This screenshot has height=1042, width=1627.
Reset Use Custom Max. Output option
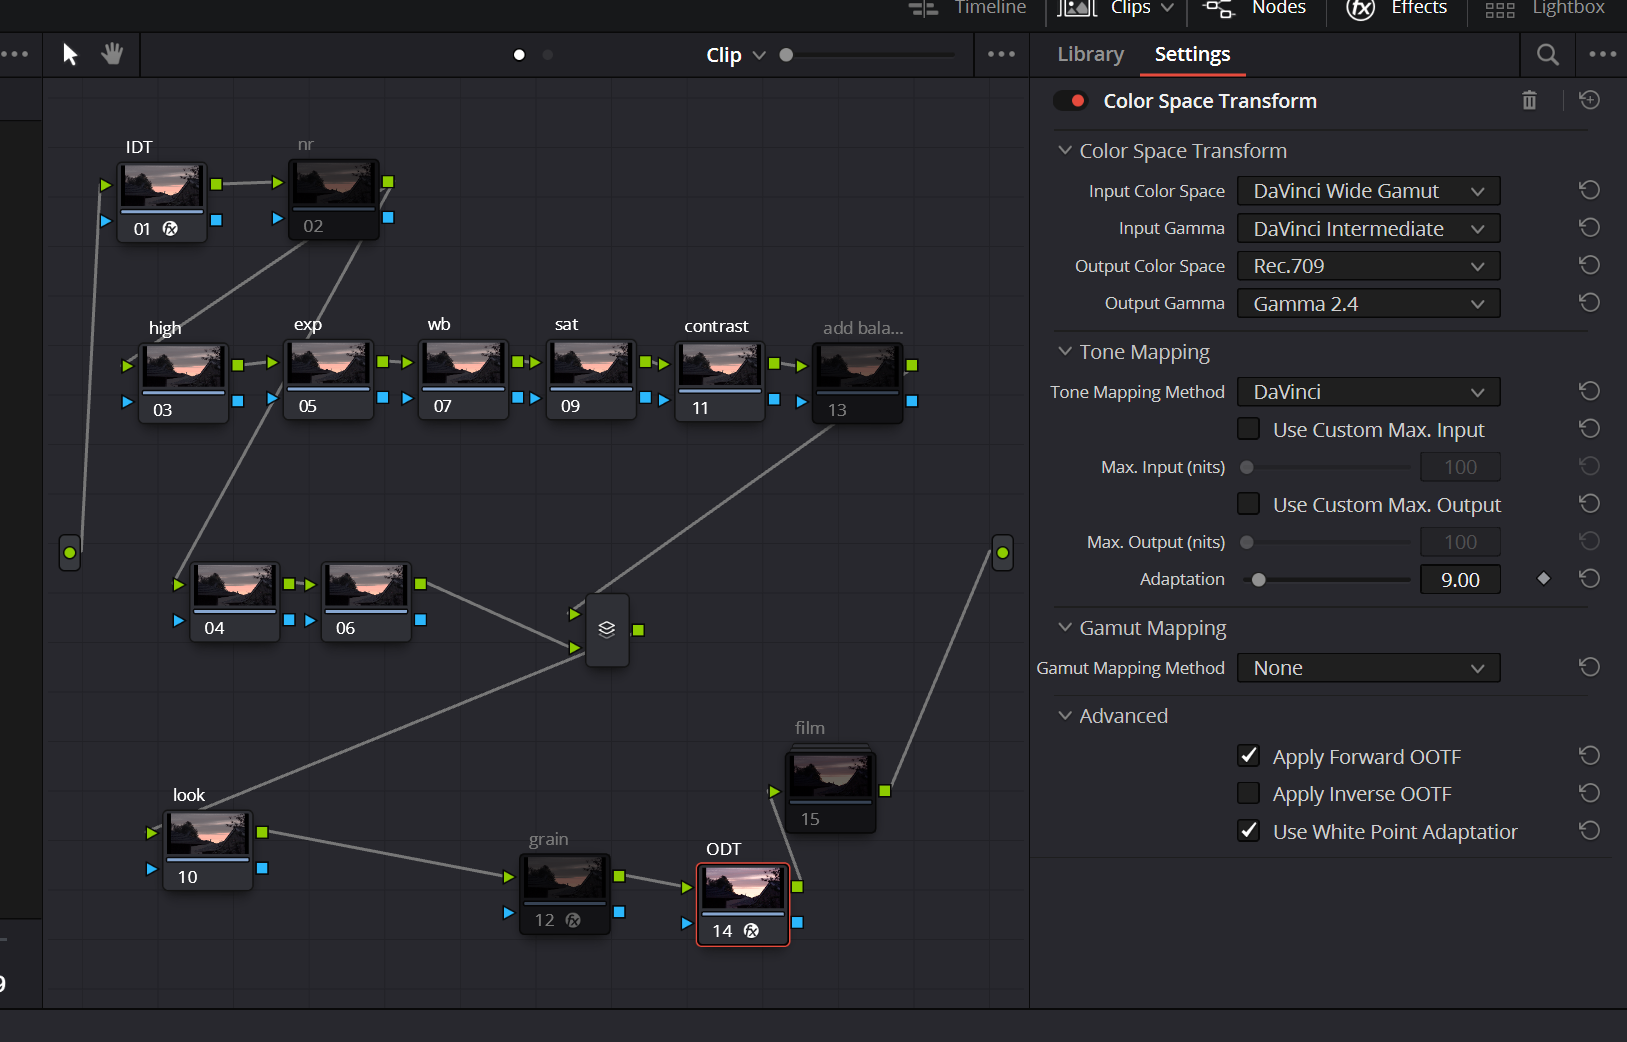point(1589,504)
